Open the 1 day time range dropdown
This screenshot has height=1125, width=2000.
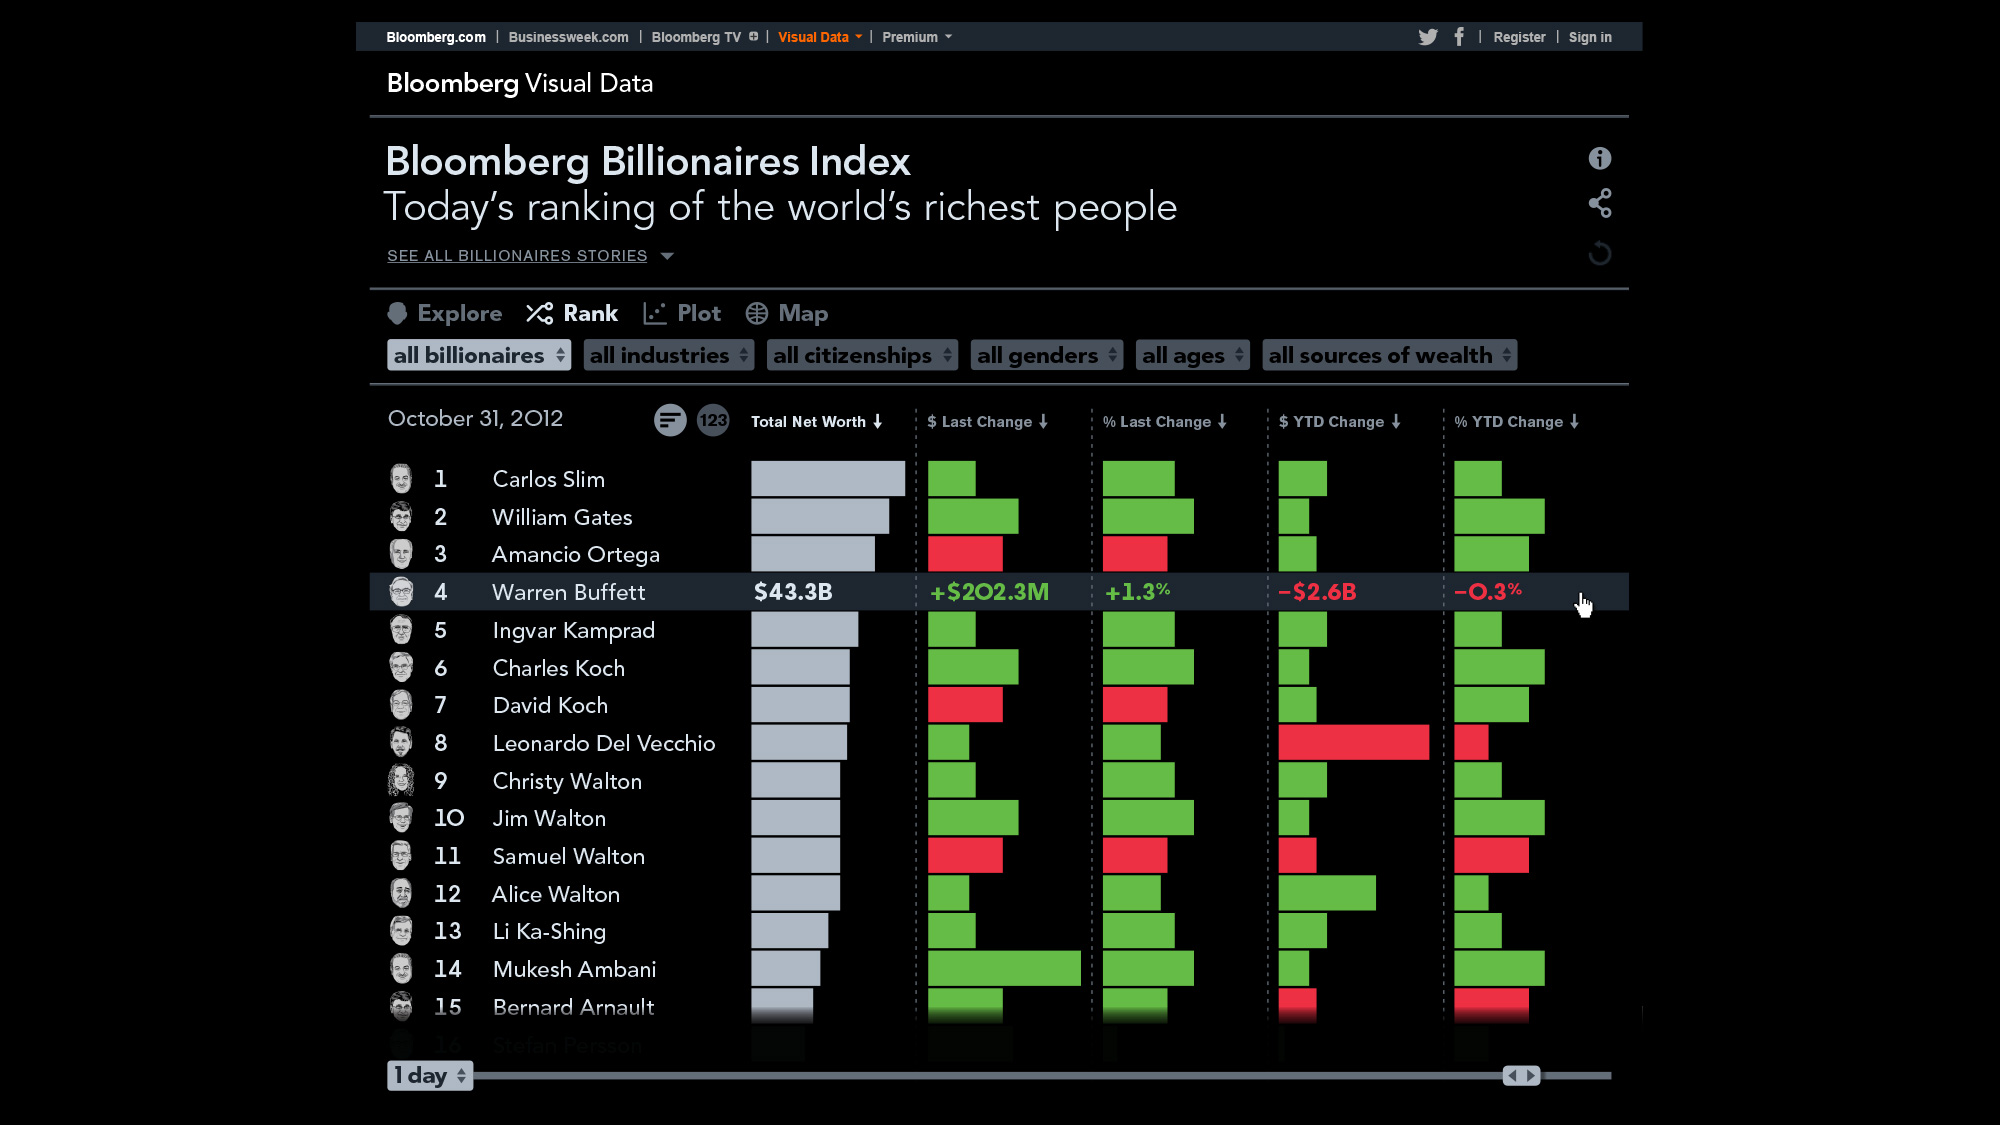(430, 1075)
